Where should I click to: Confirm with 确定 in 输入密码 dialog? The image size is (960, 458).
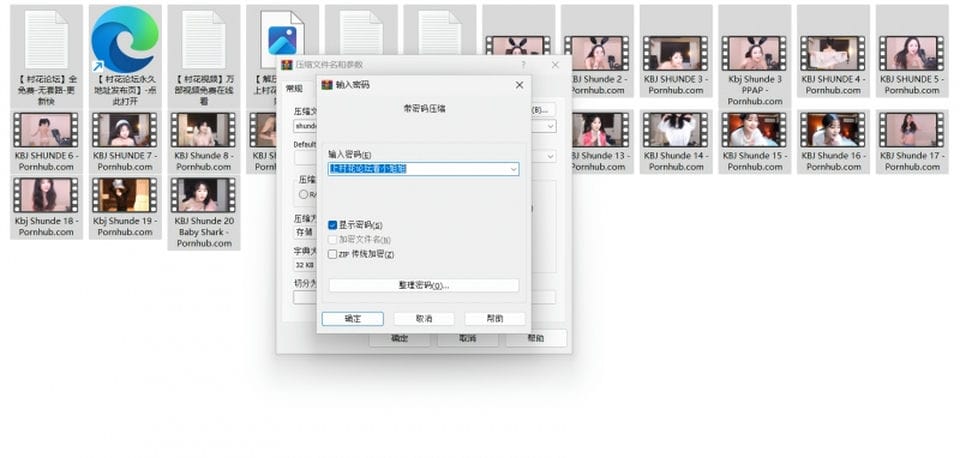353,319
